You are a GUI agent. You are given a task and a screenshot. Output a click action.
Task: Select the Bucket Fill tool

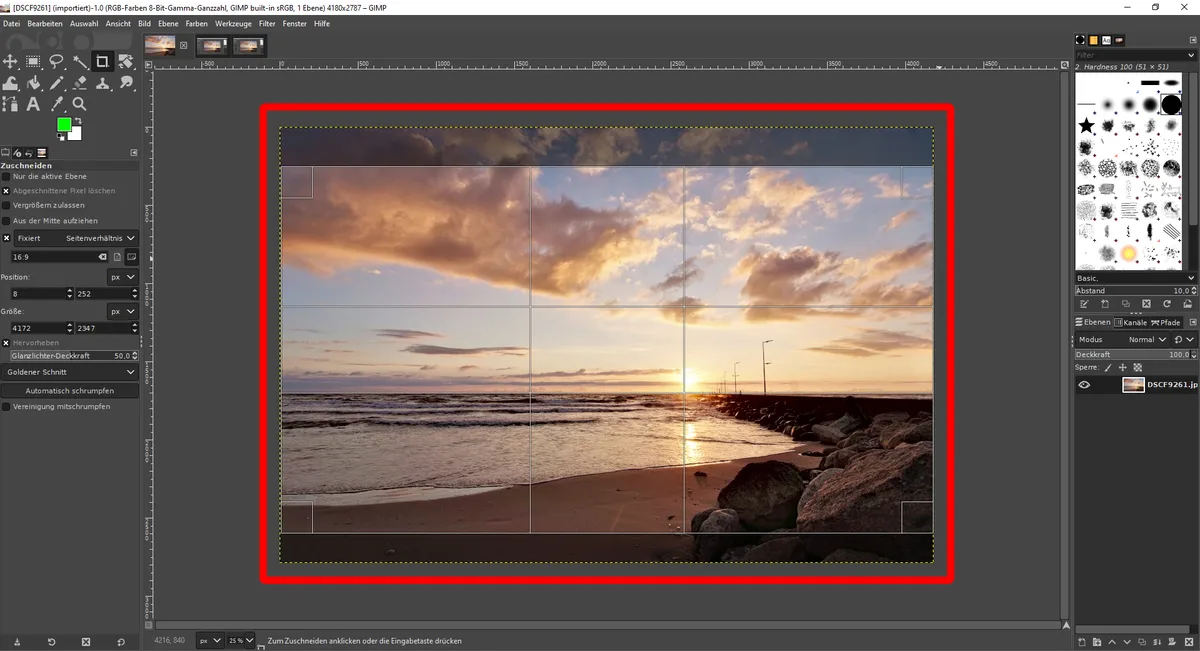(33, 83)
